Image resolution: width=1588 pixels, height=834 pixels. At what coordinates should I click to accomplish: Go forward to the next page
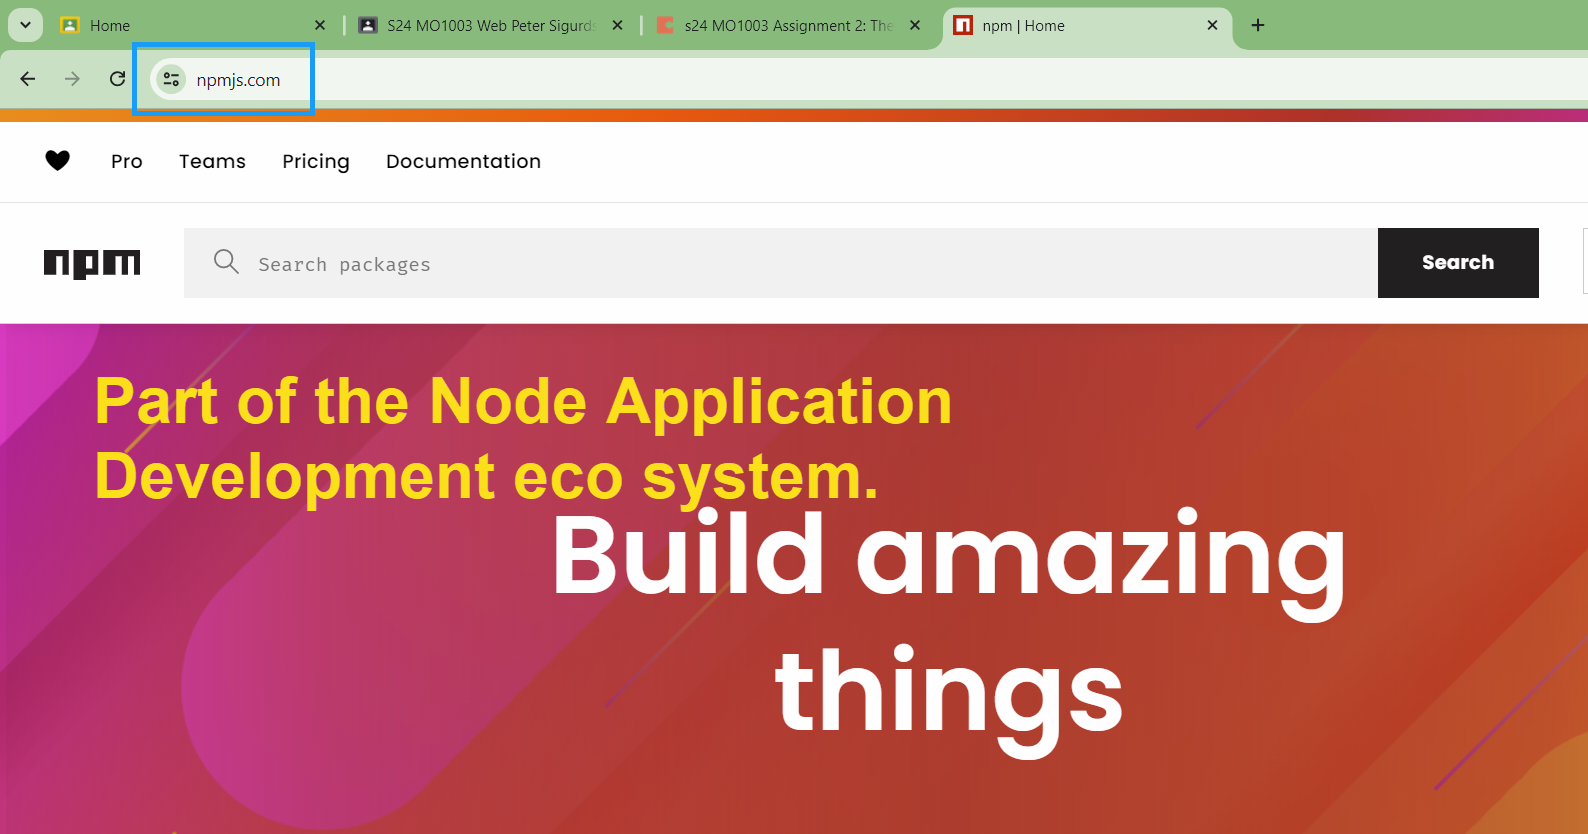72,79
